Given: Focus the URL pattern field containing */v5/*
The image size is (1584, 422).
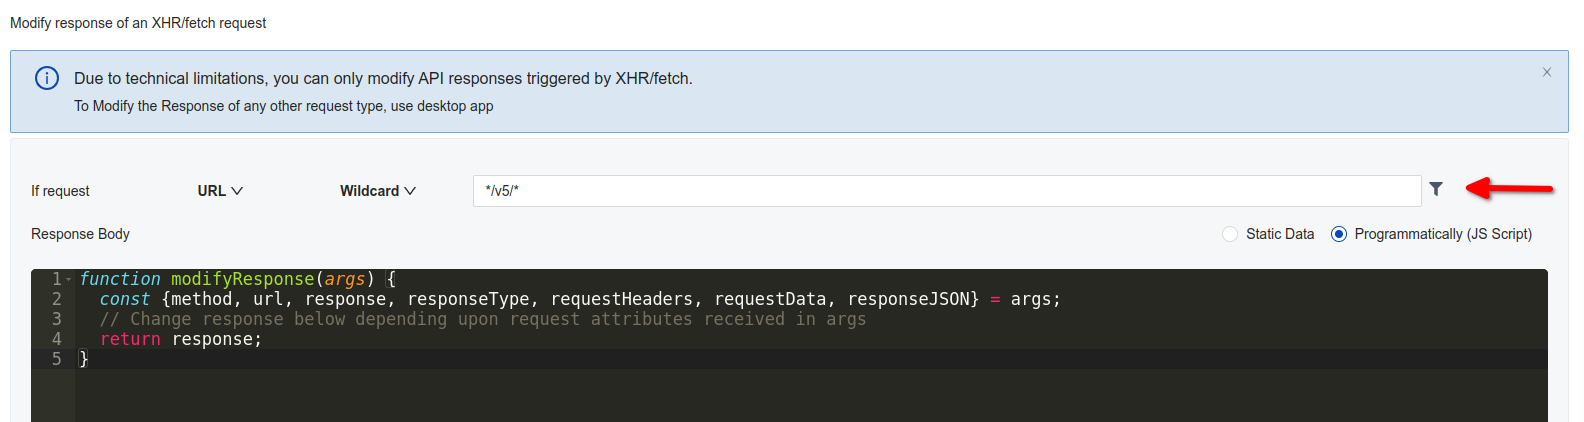Looking at the screenshot, I should (x=947, y=191).
